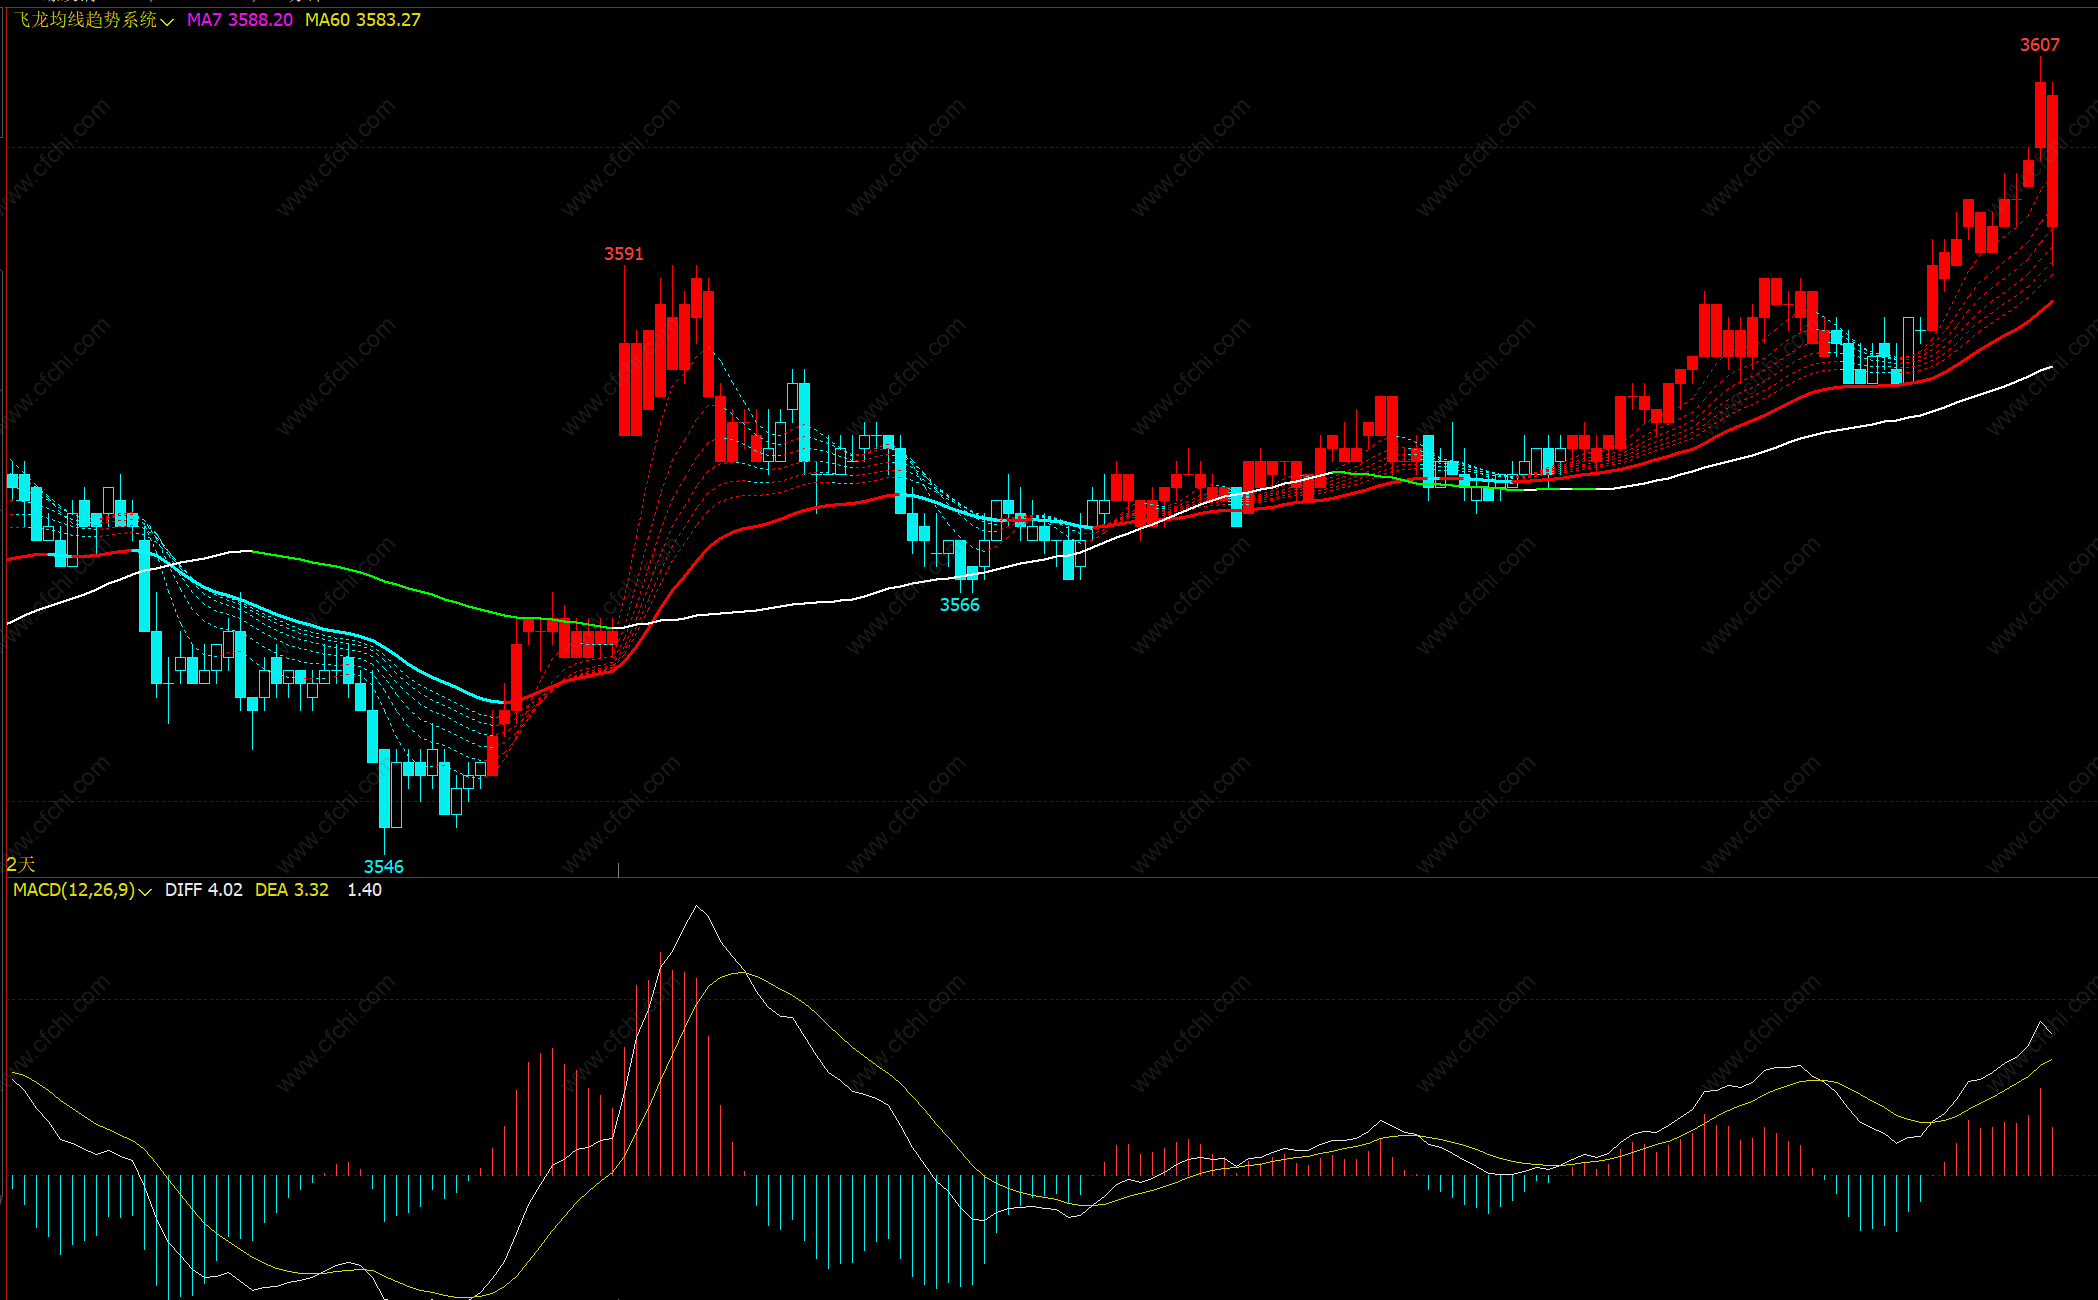Open the 飞龙均线趋势系统 indicator dropdown
This screenshot has width=2098, height=1300.
tap(87, 20)
